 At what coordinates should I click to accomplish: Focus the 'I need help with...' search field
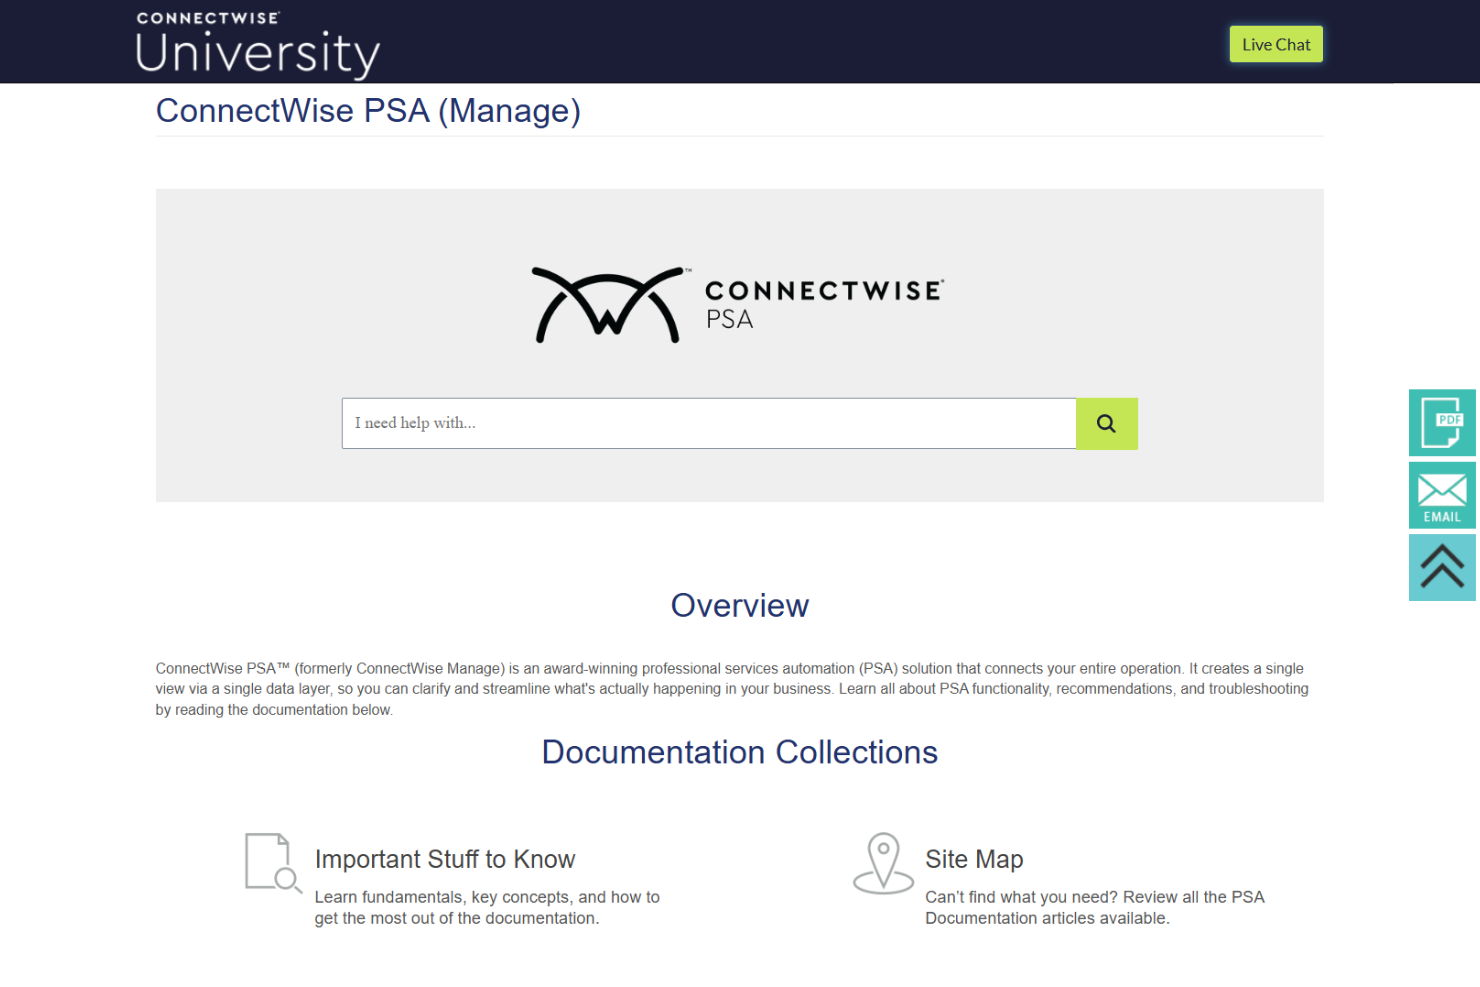[709, 423]
